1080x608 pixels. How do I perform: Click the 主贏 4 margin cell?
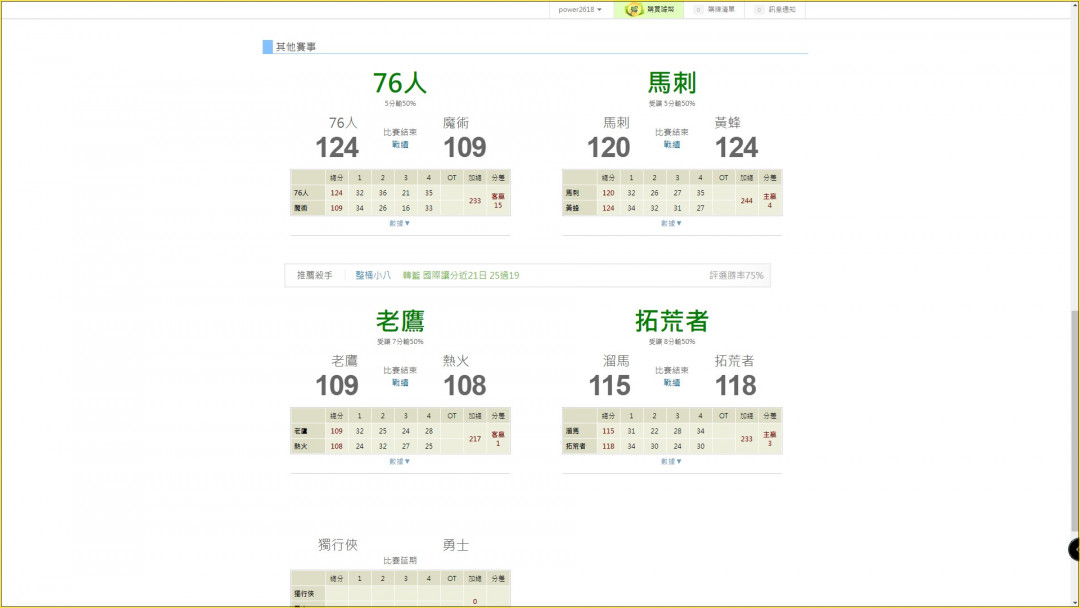[x=769, y=201]
